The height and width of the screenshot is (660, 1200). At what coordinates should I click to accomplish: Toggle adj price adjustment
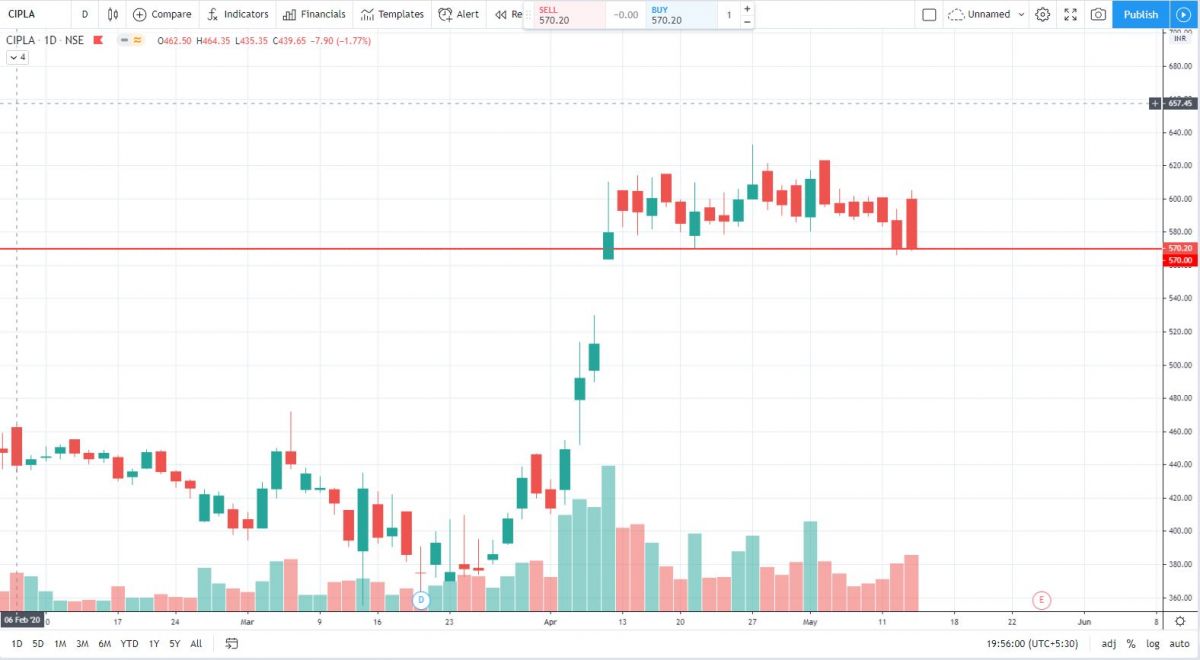[x=1109, y=644]
